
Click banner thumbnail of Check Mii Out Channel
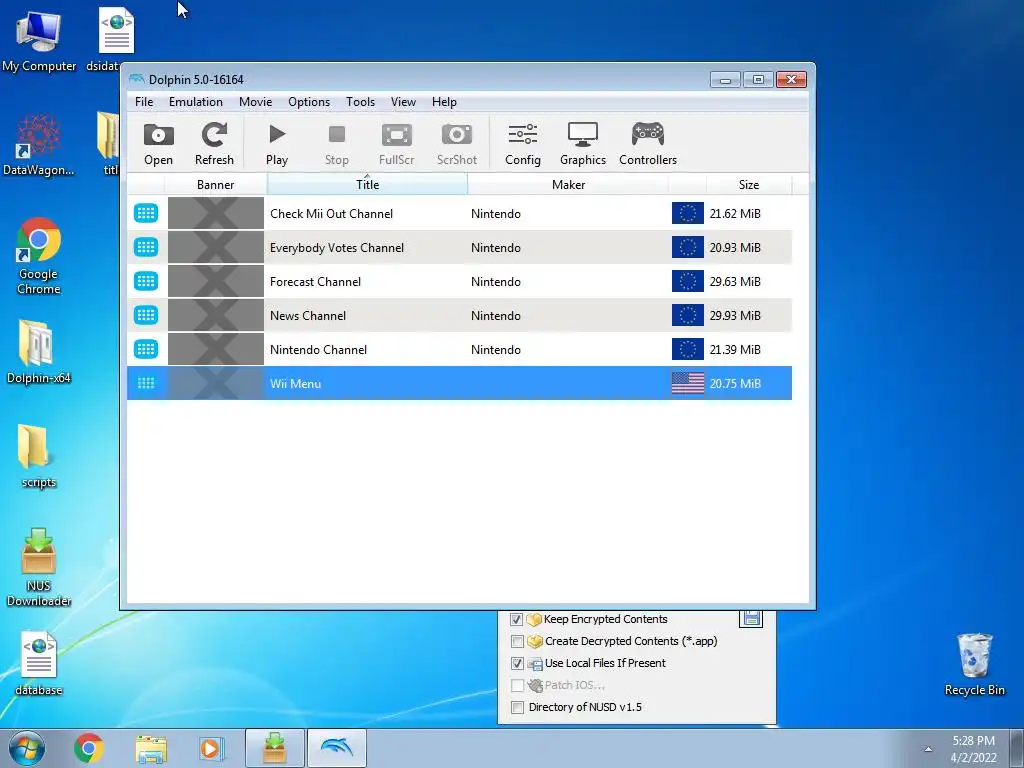216,213
